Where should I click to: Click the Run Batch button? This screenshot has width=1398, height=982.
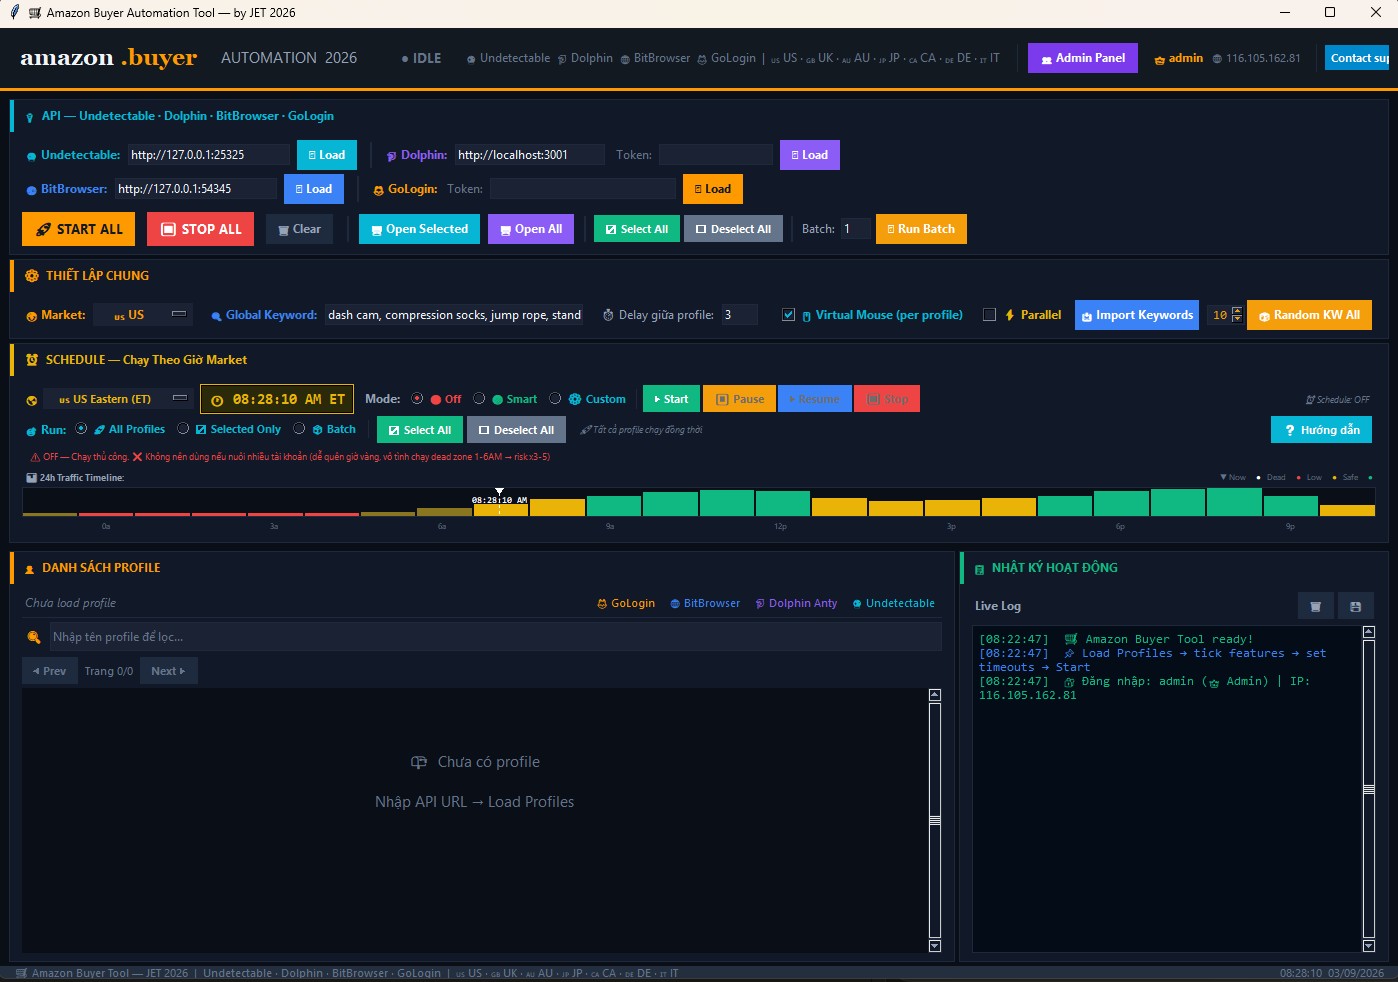pos(921,229)
